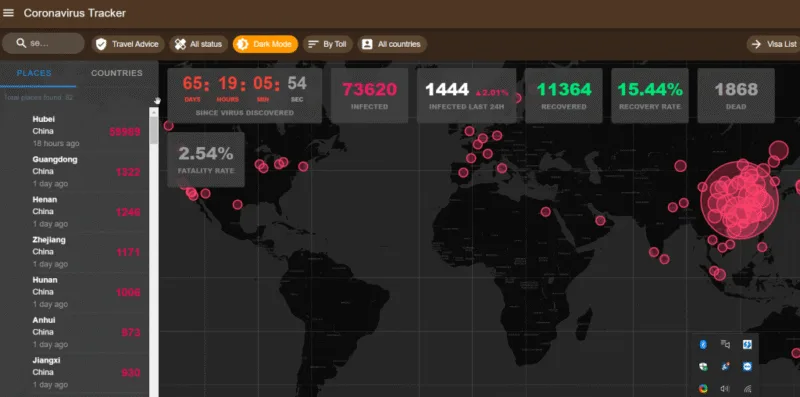Click the scrollbar up arrow in places list
The width and height of the screenshot is (800, 397).
pos(154,112)
